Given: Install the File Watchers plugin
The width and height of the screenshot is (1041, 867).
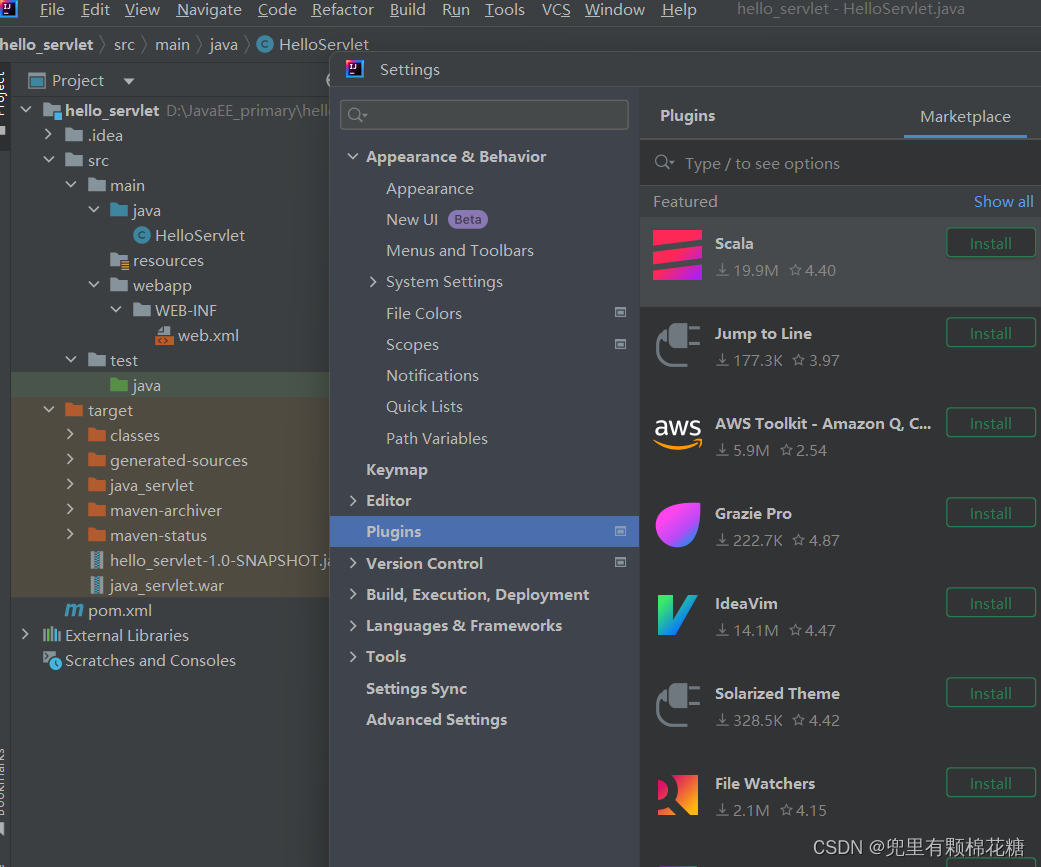Looking at the screenshot, I should tap(991, 783).
